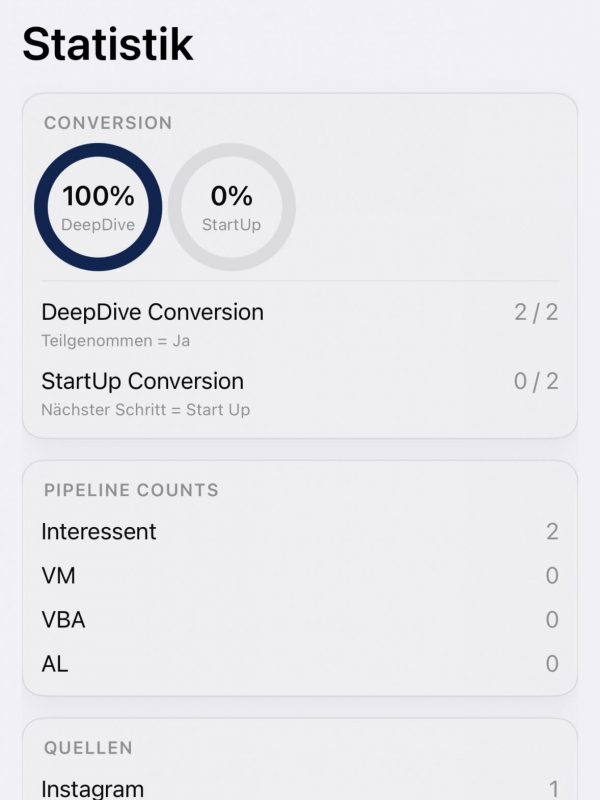
Task: Click the Interessent count of 2
Action: coord(552,532)
